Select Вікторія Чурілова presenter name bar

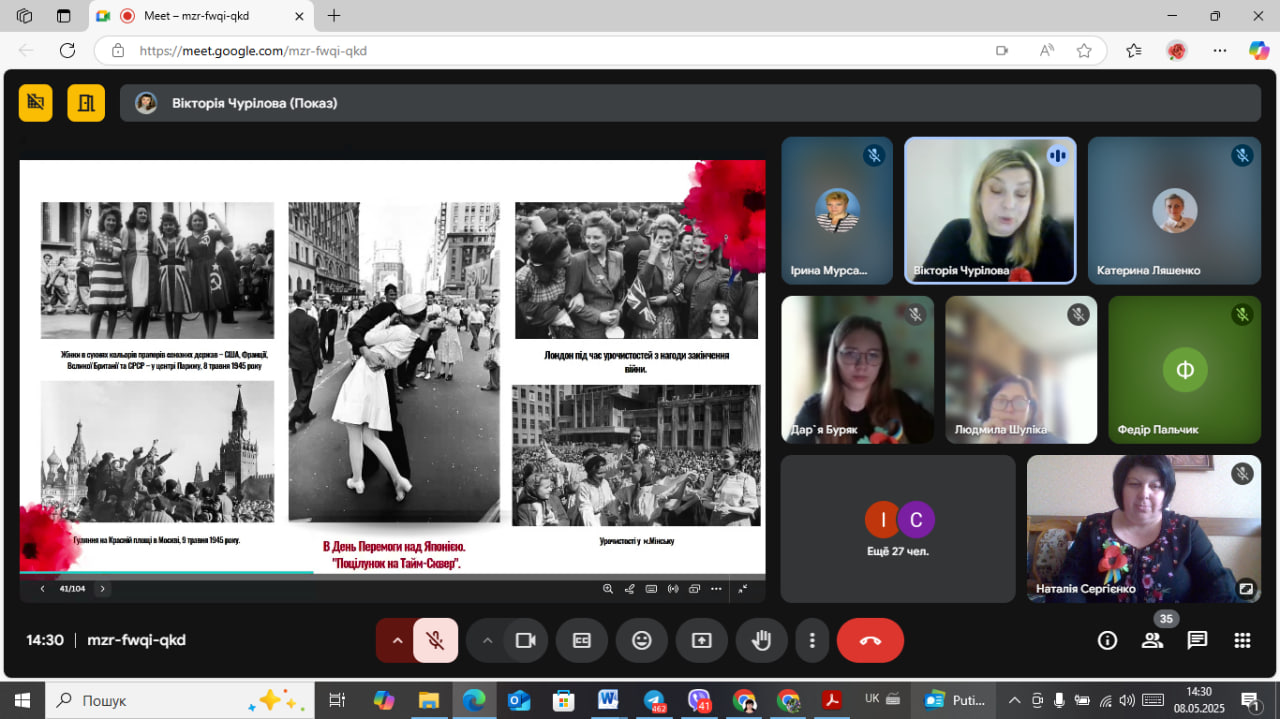690,103
